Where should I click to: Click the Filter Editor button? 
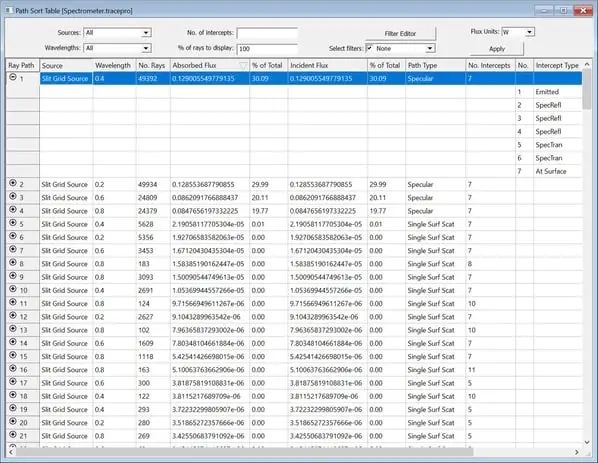(400, 34)
